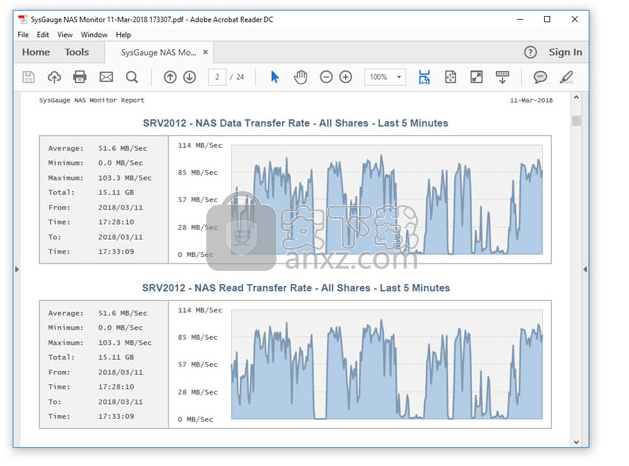629x466 pixels.
Task: Switch to the Home tab
Action: point(36,52)
